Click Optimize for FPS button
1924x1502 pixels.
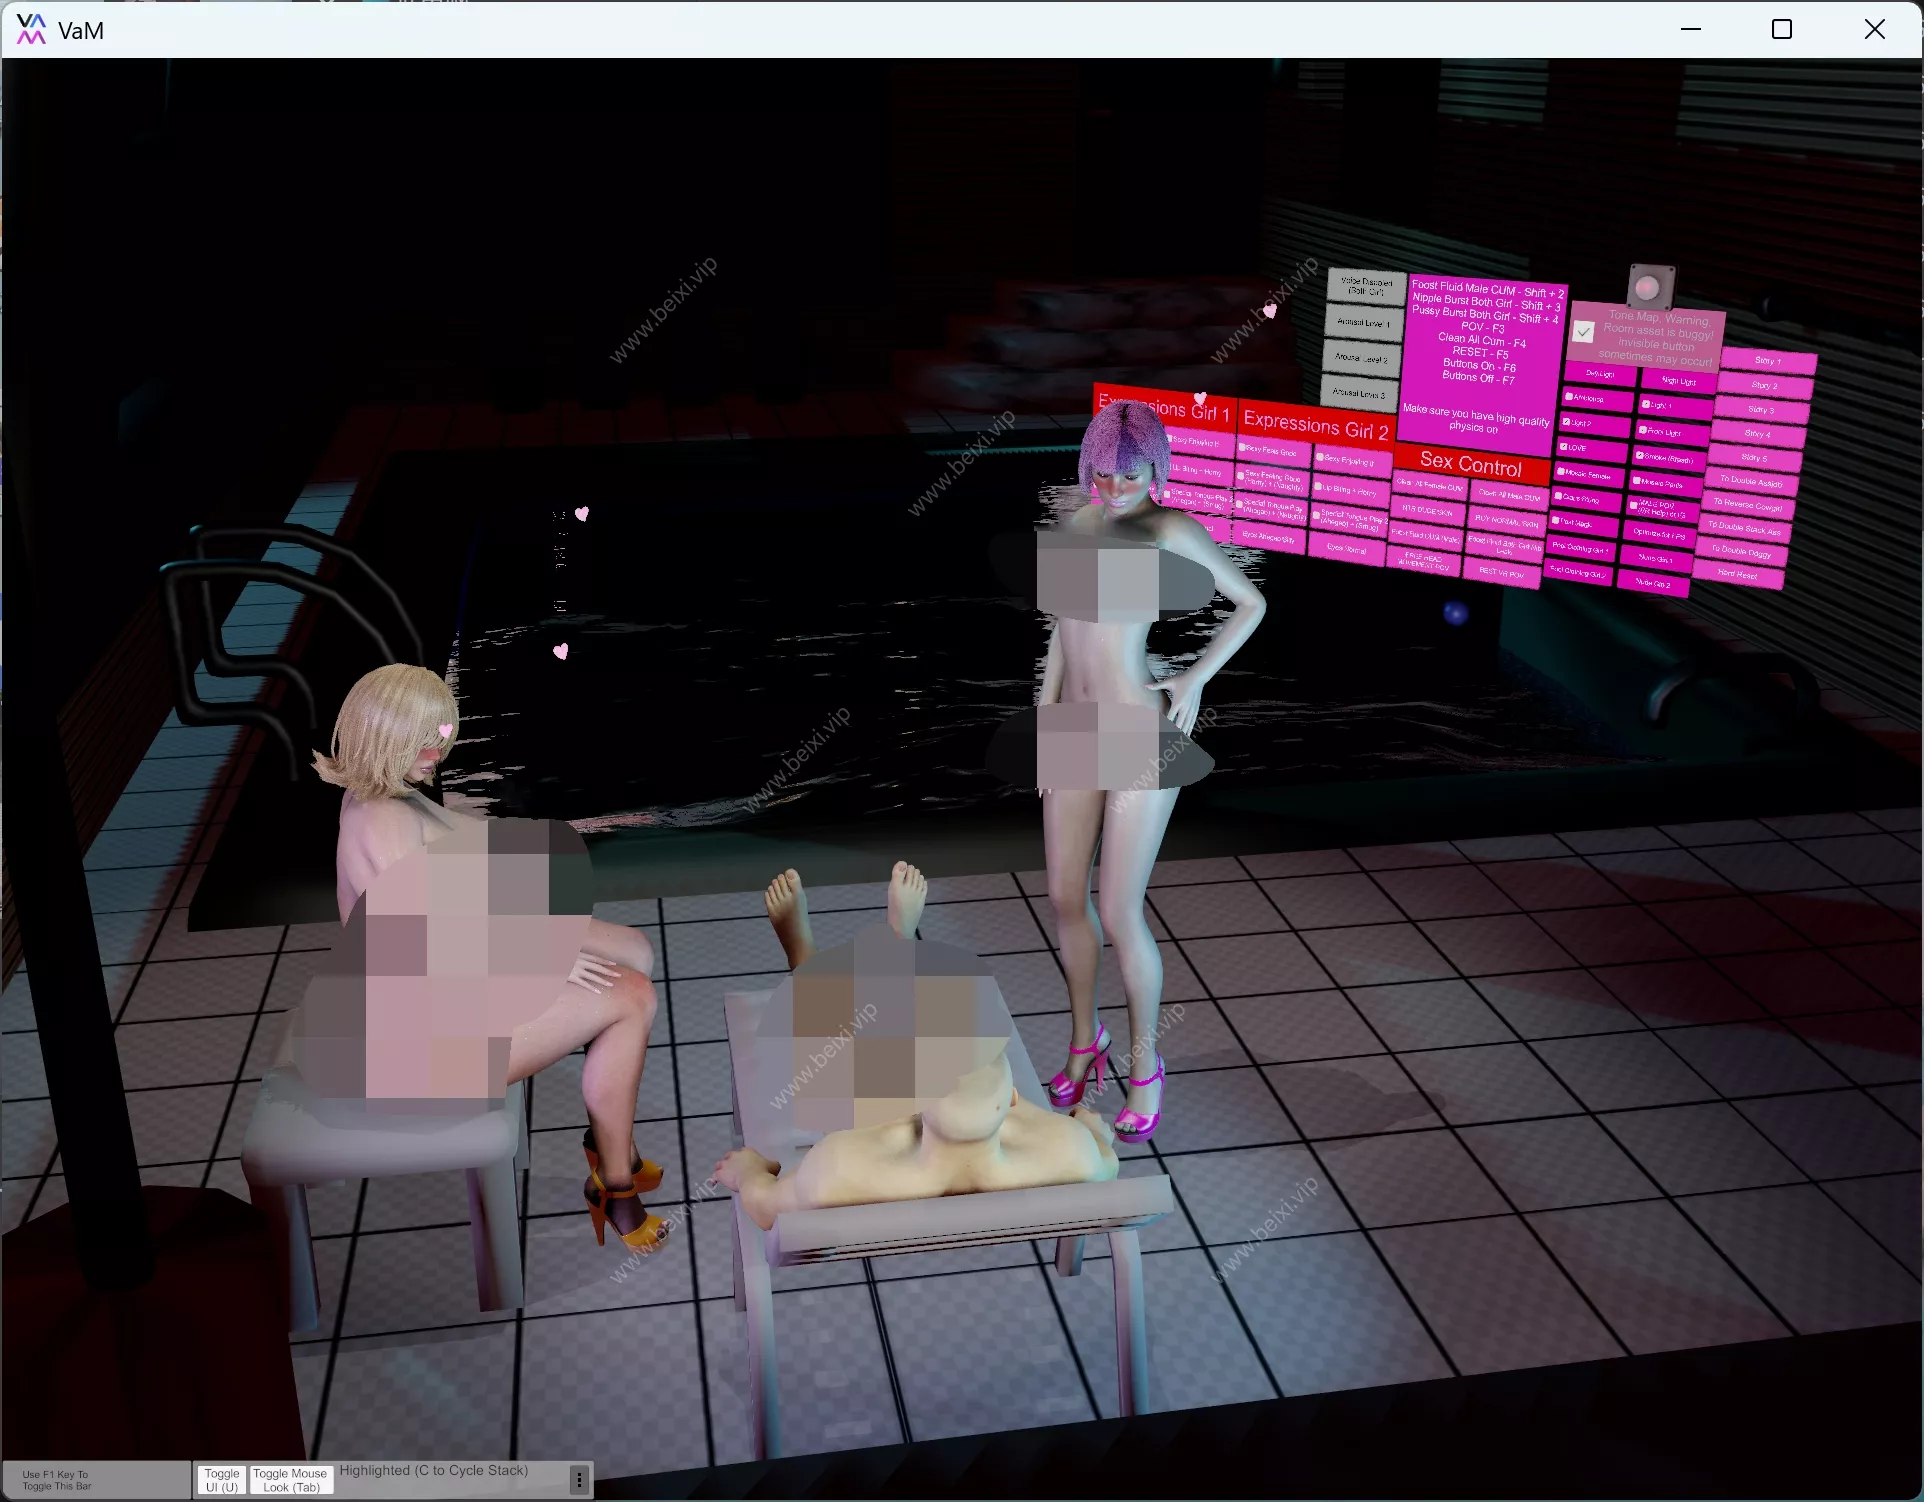(x=1658, y=534)
